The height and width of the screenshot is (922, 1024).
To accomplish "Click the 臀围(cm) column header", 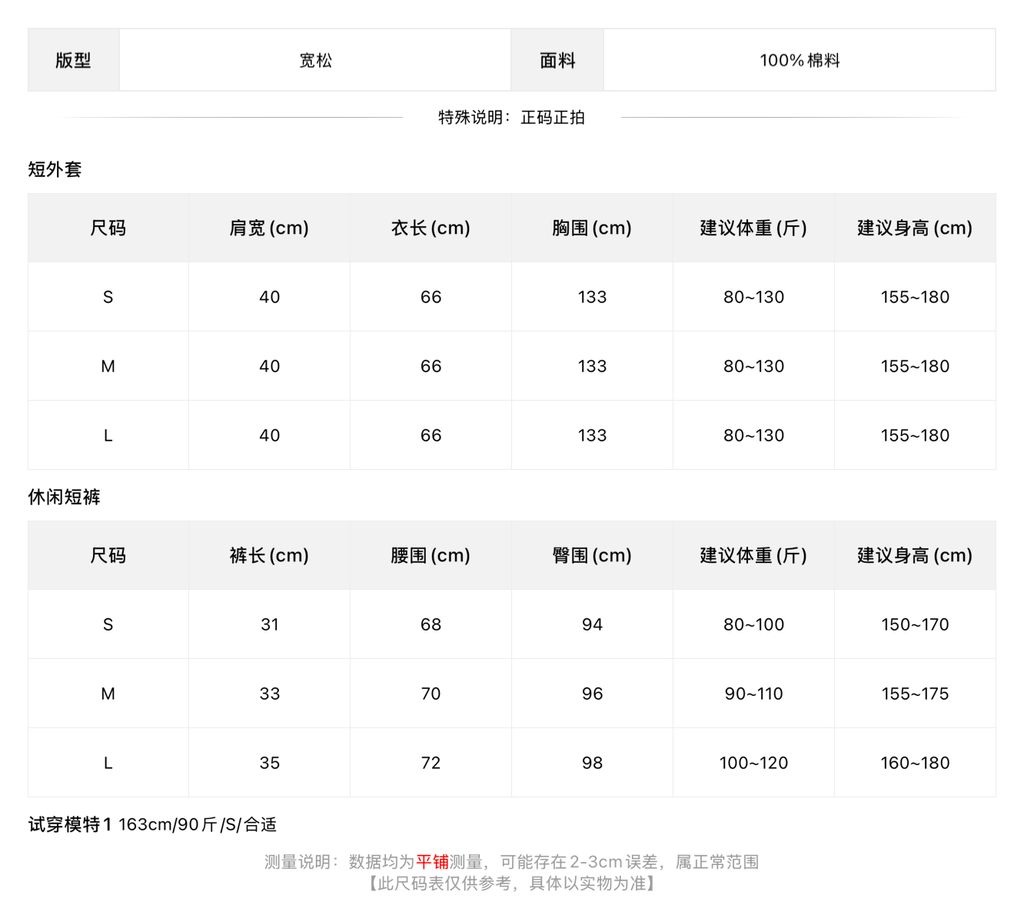I will [x=592, y=556].
